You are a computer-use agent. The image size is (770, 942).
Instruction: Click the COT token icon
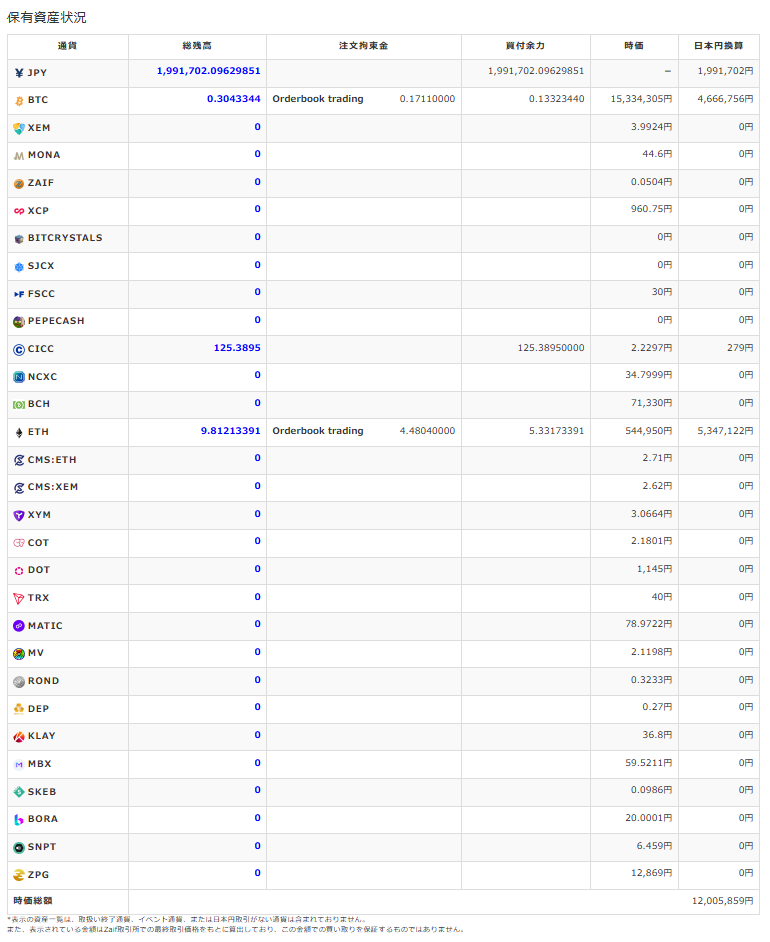pyautogui.click(x=19, y=543)
